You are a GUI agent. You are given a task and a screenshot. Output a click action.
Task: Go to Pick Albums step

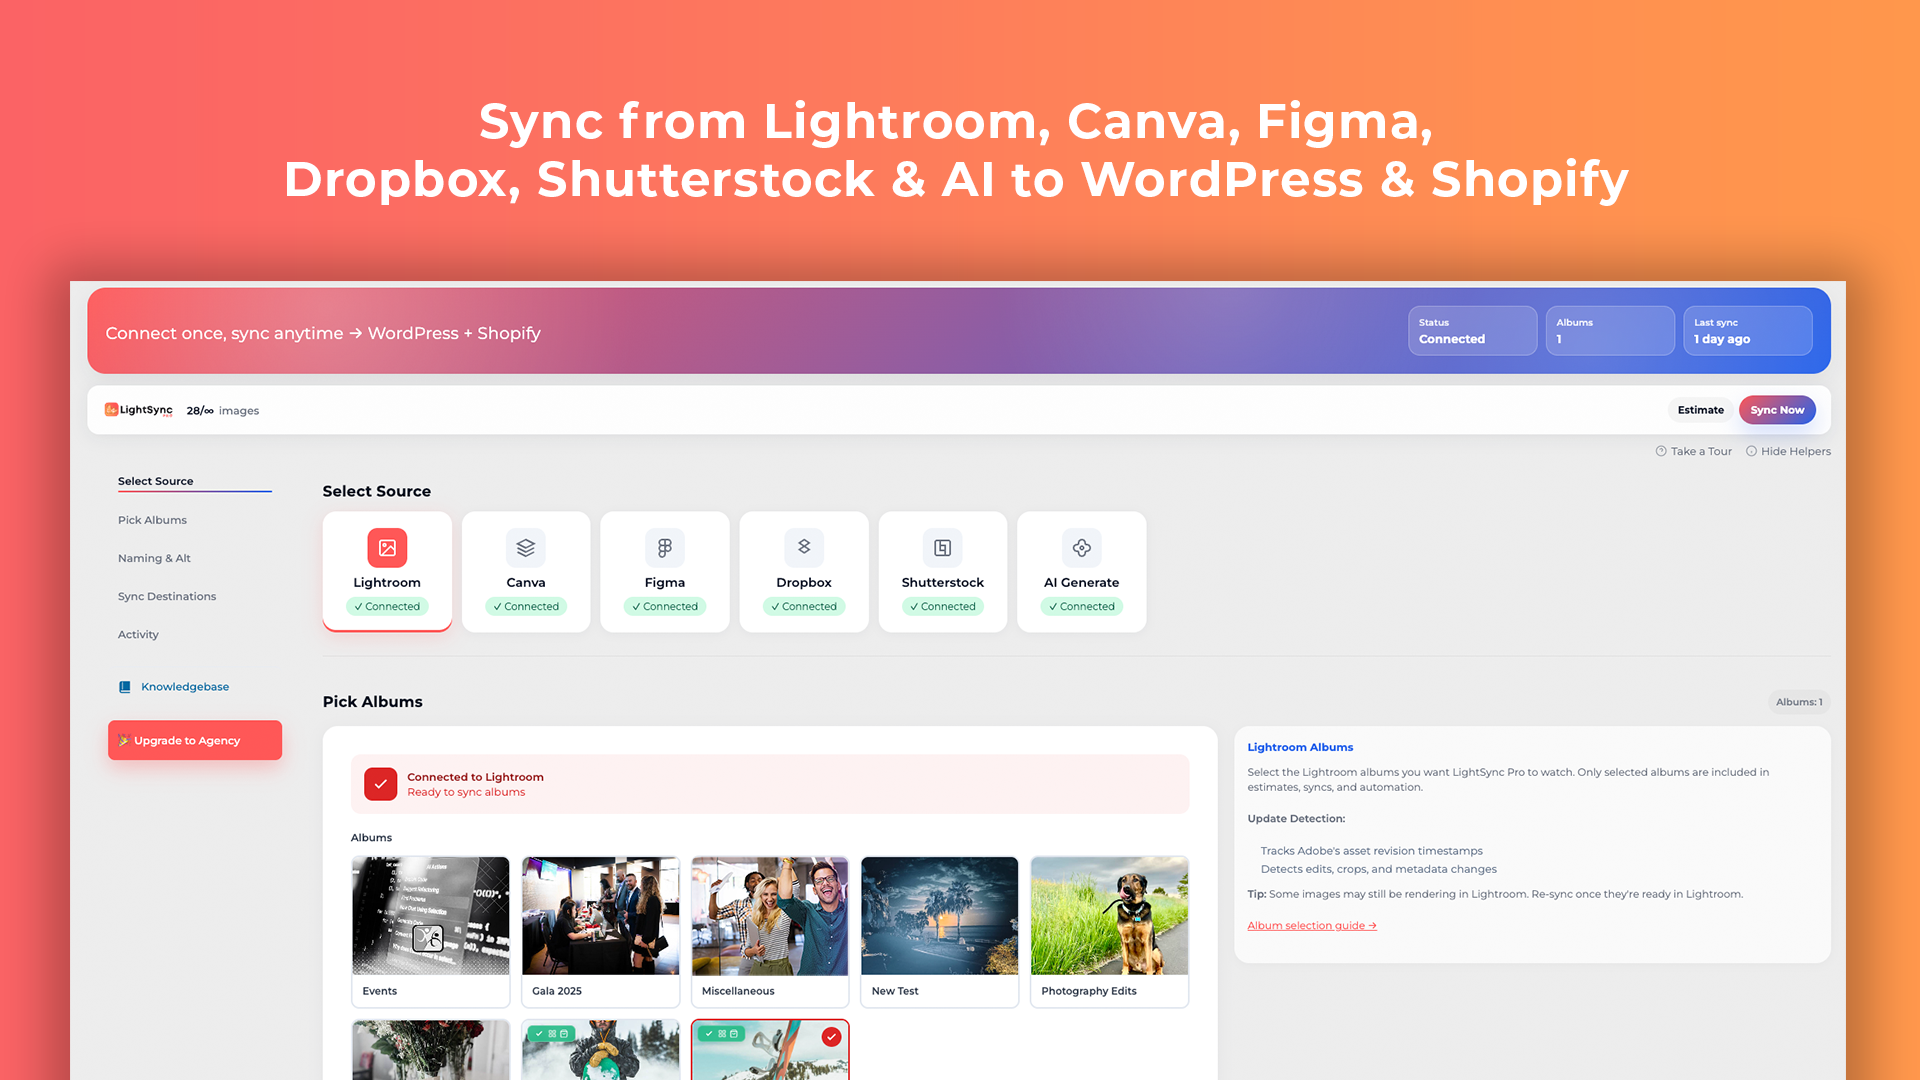(152, 520)
